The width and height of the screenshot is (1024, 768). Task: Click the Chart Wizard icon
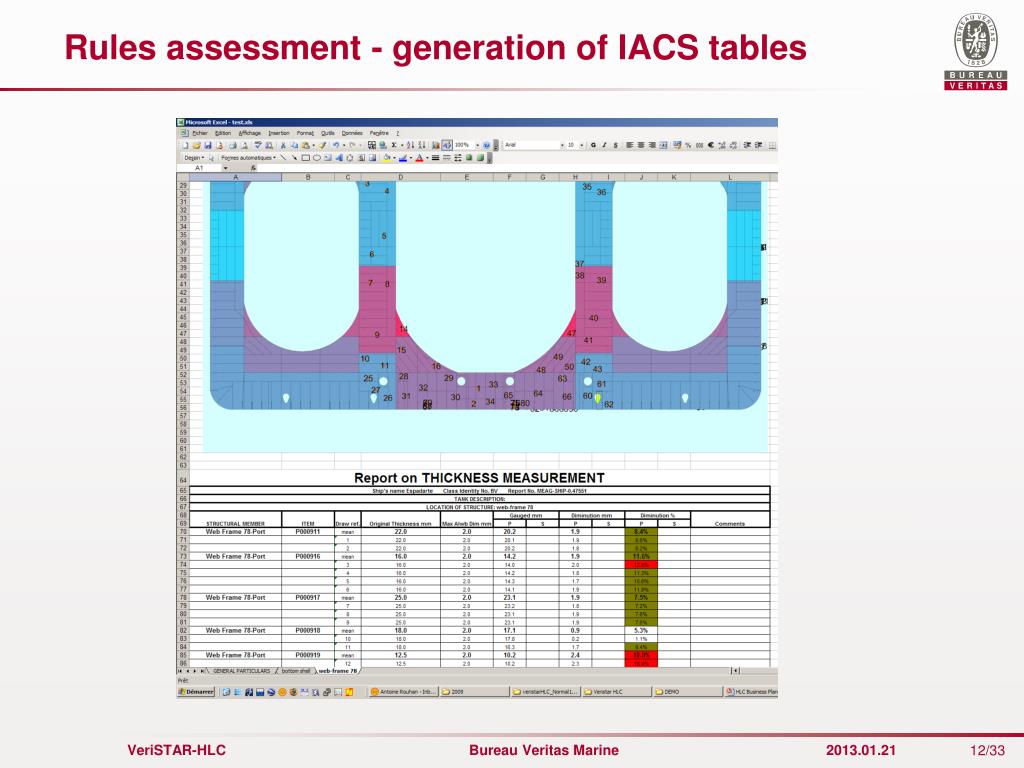pos(436,145)
